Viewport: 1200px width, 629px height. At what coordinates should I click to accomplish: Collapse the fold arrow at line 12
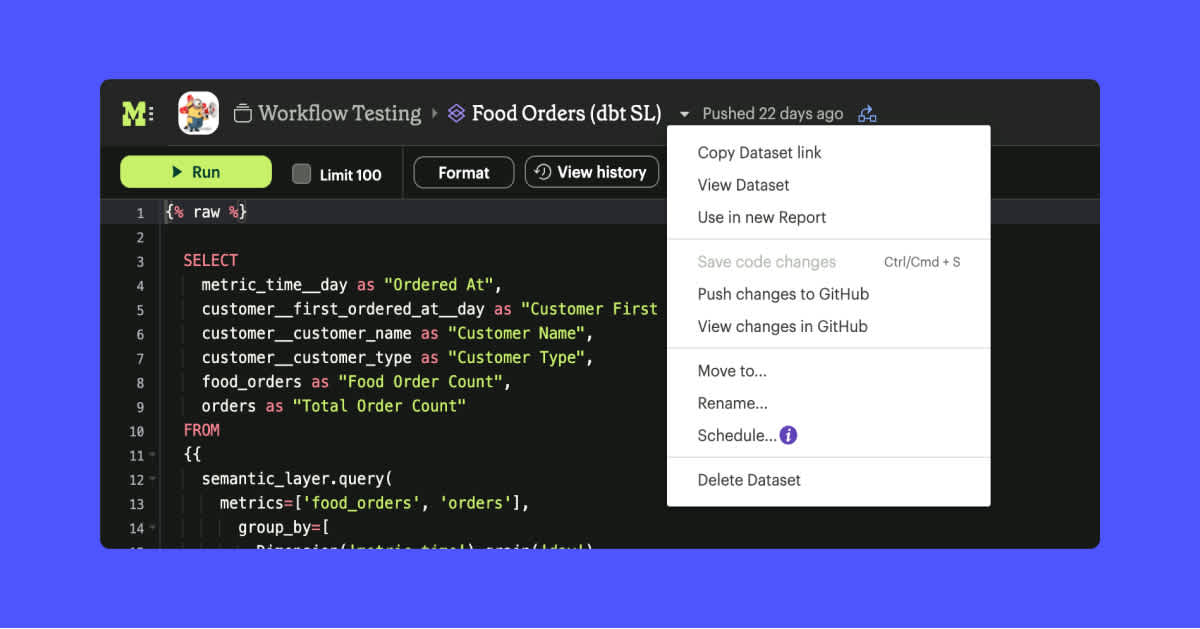coord(152,479)
